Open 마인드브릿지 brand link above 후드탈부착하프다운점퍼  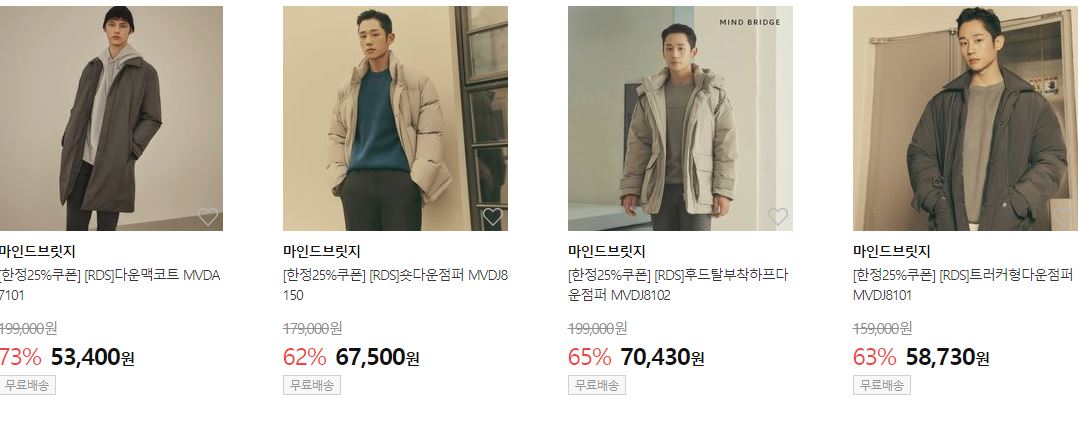pos(607,251)
